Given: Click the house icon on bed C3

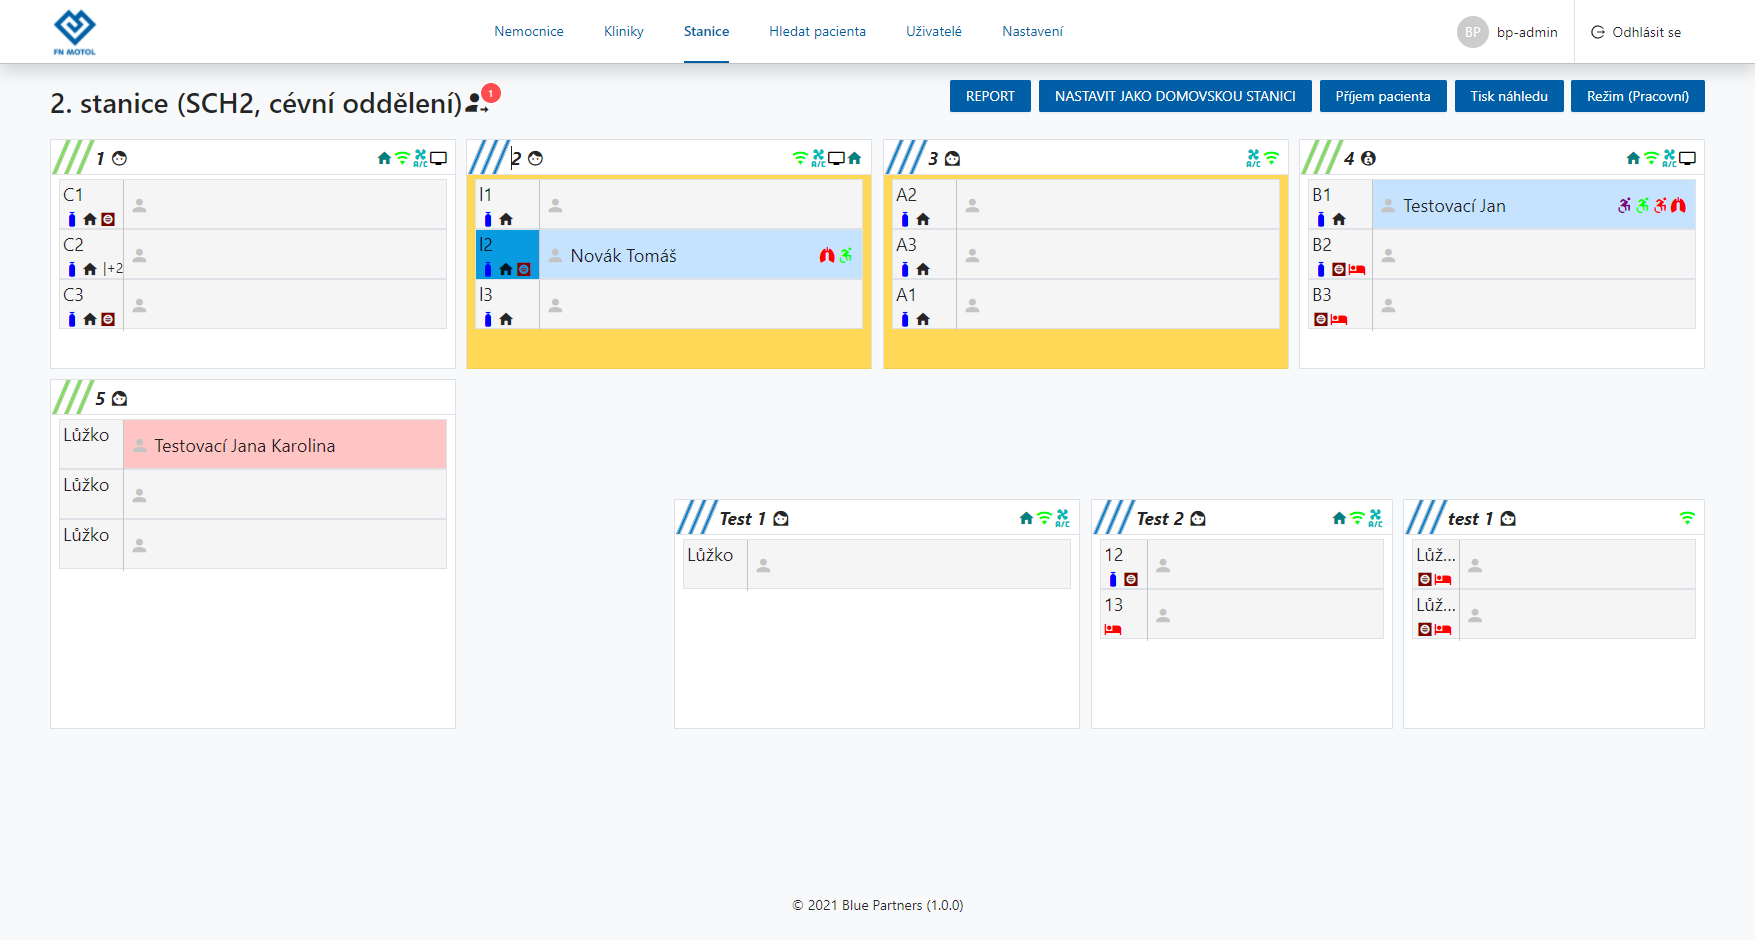Looking at the screenshot, I should (x=90, y=319).
